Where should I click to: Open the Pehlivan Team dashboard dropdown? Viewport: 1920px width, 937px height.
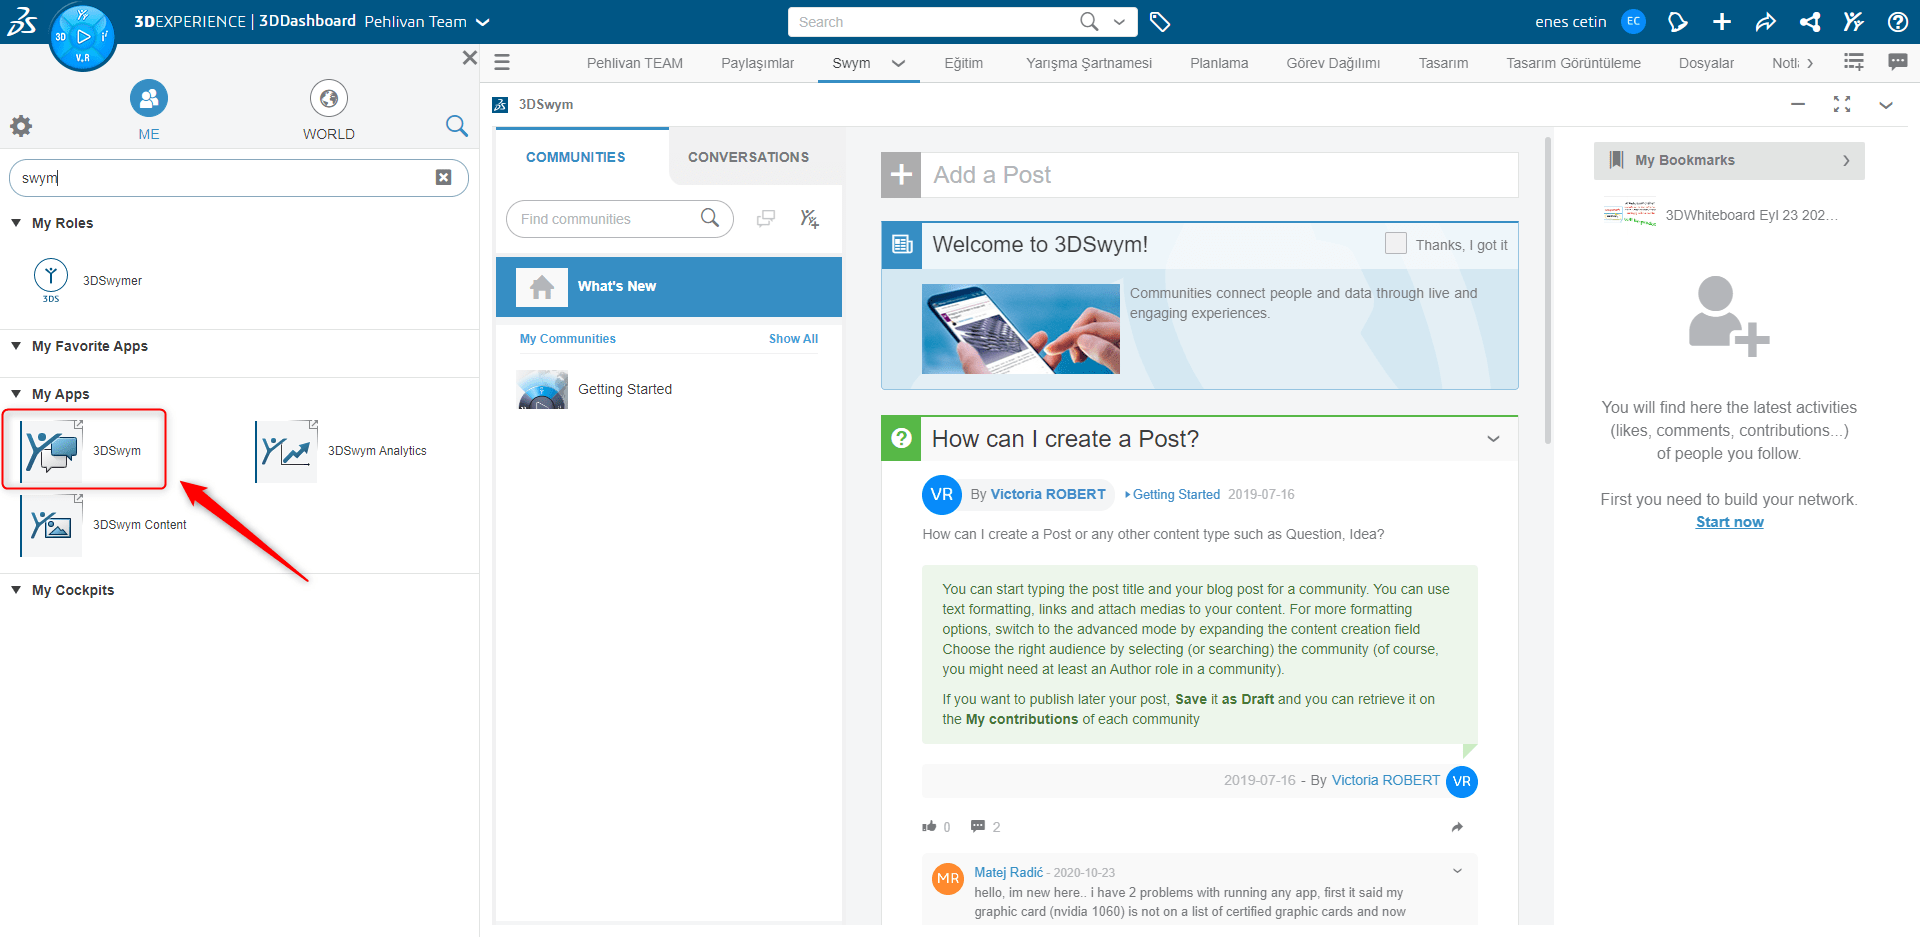[483, 22]
